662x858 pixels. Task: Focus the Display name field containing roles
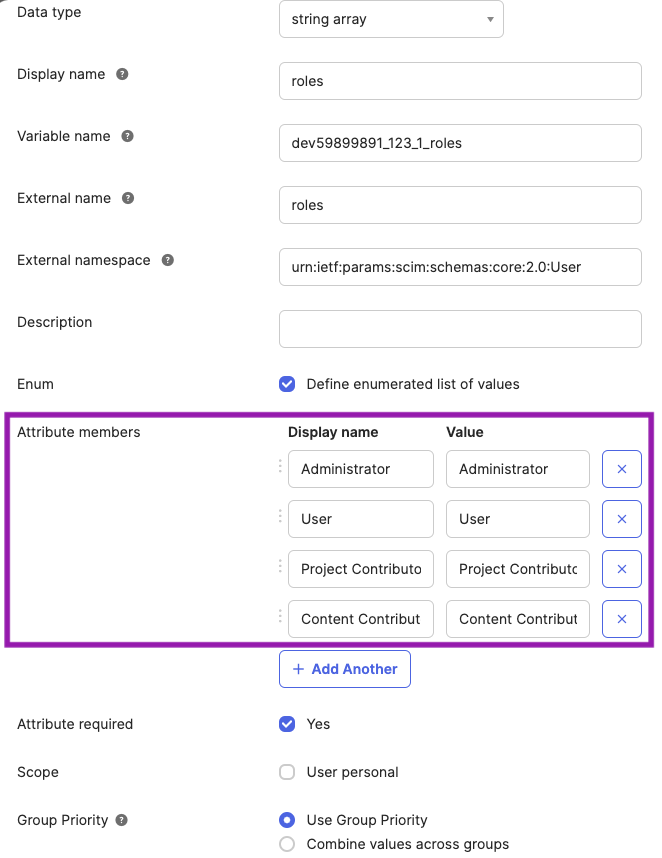coord(460,81)
